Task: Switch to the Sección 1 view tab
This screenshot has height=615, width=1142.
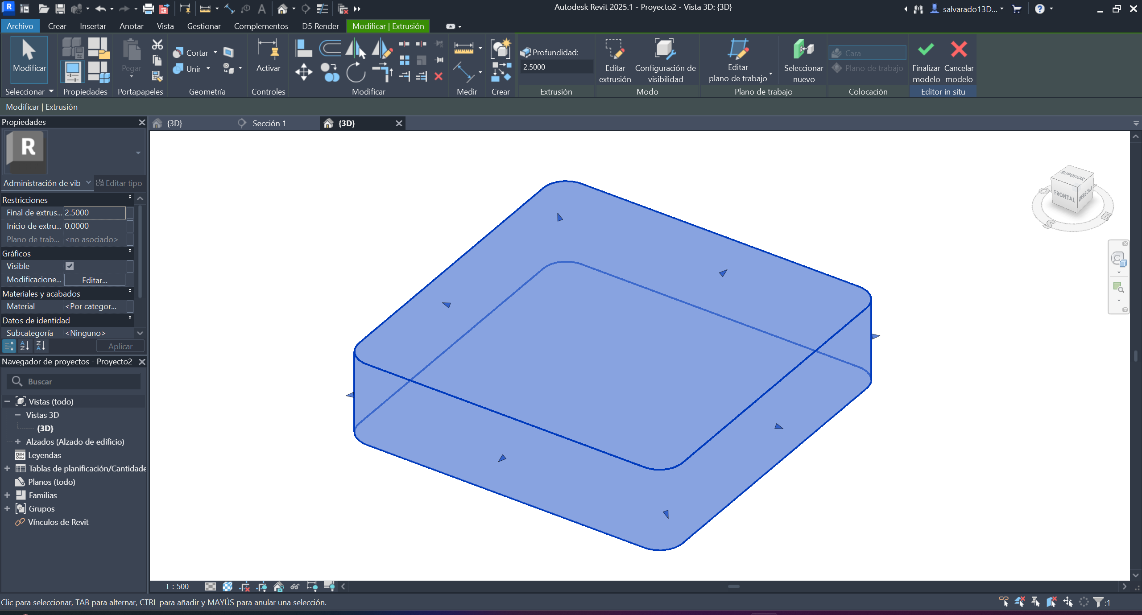Action: [x=269, y=123]
